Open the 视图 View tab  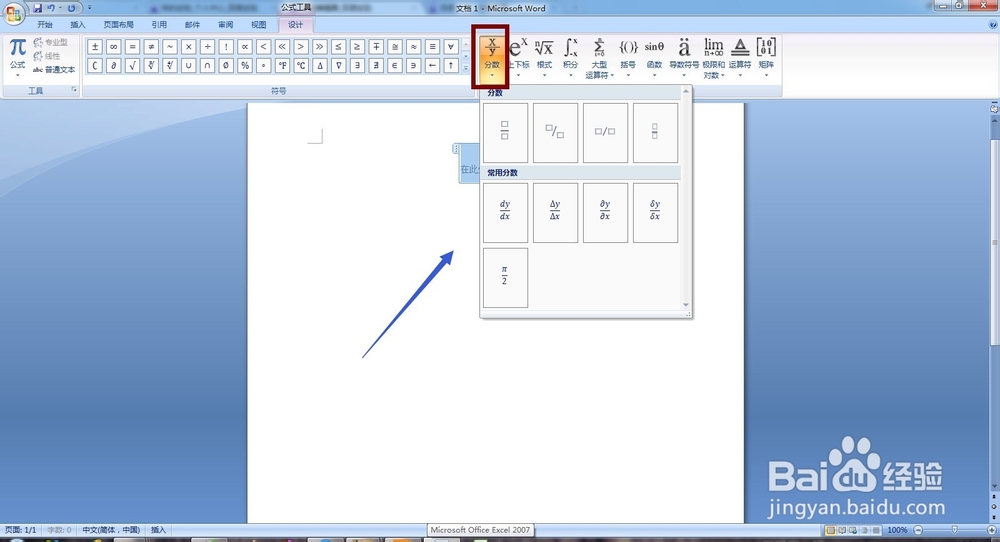point(259,25)
